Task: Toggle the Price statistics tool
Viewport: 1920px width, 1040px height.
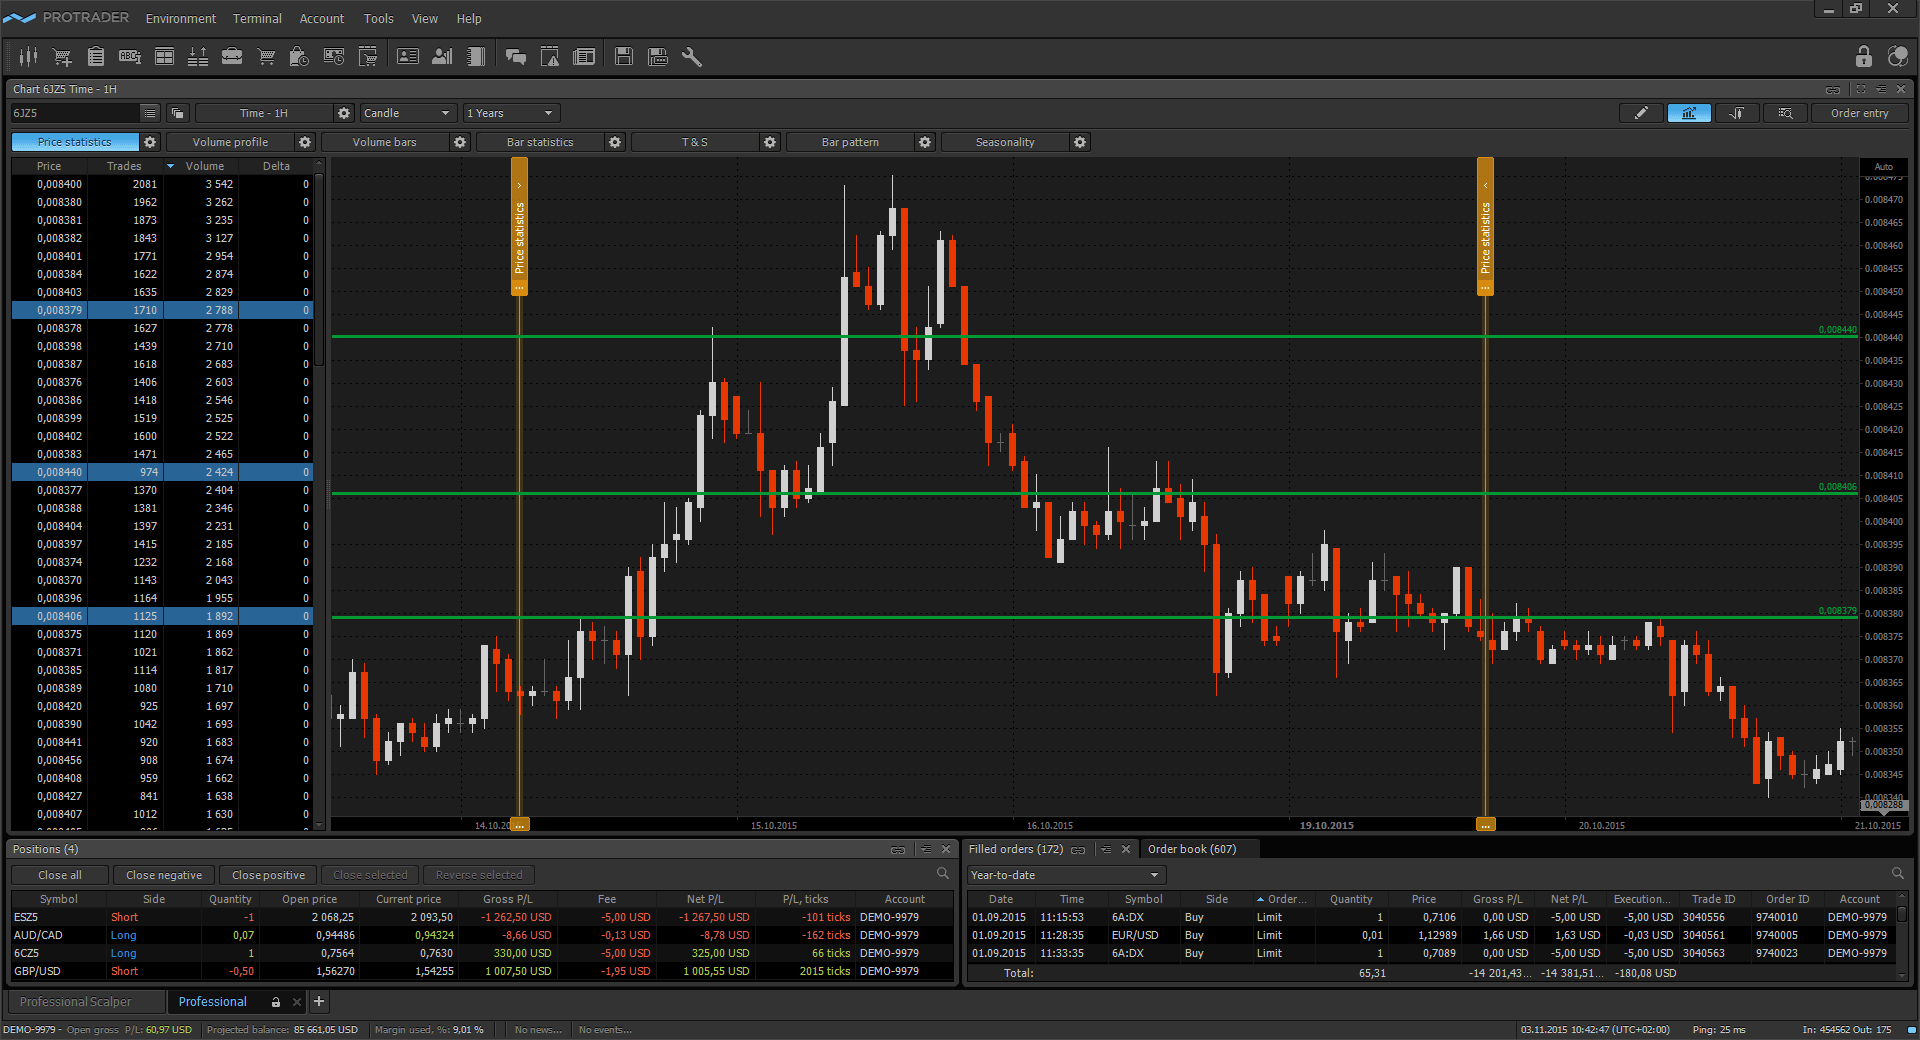Action: (75, 142)
